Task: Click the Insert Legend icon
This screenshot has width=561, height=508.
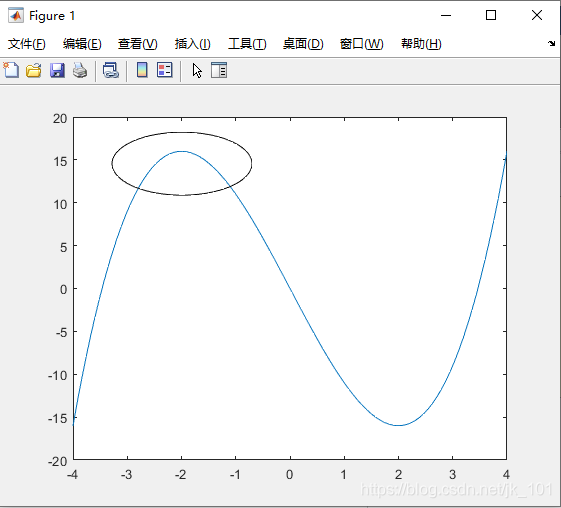Action: pyautogui.click(x=165, y=70)
